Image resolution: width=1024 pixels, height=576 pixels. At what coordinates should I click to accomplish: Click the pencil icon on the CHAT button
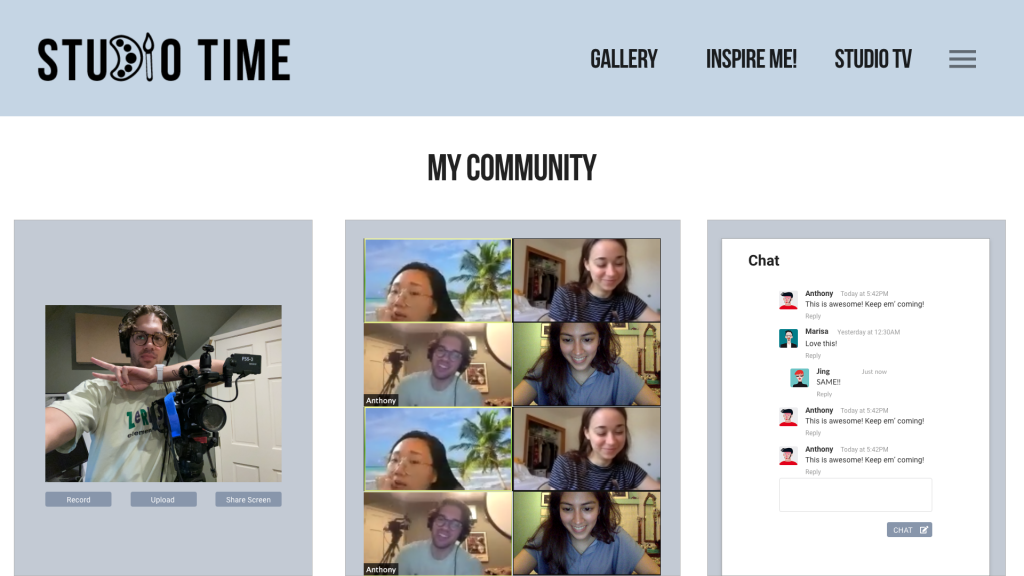[x=924, y=530]
